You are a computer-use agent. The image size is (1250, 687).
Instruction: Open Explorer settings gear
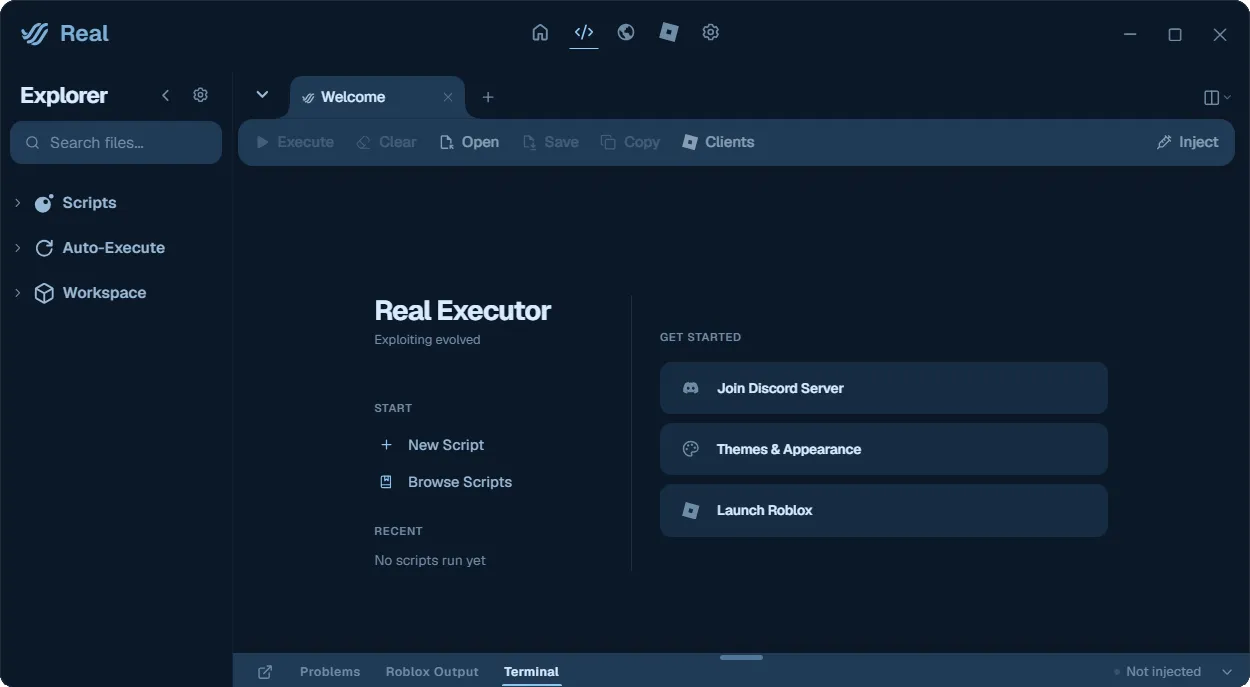[x=200, y=95]
